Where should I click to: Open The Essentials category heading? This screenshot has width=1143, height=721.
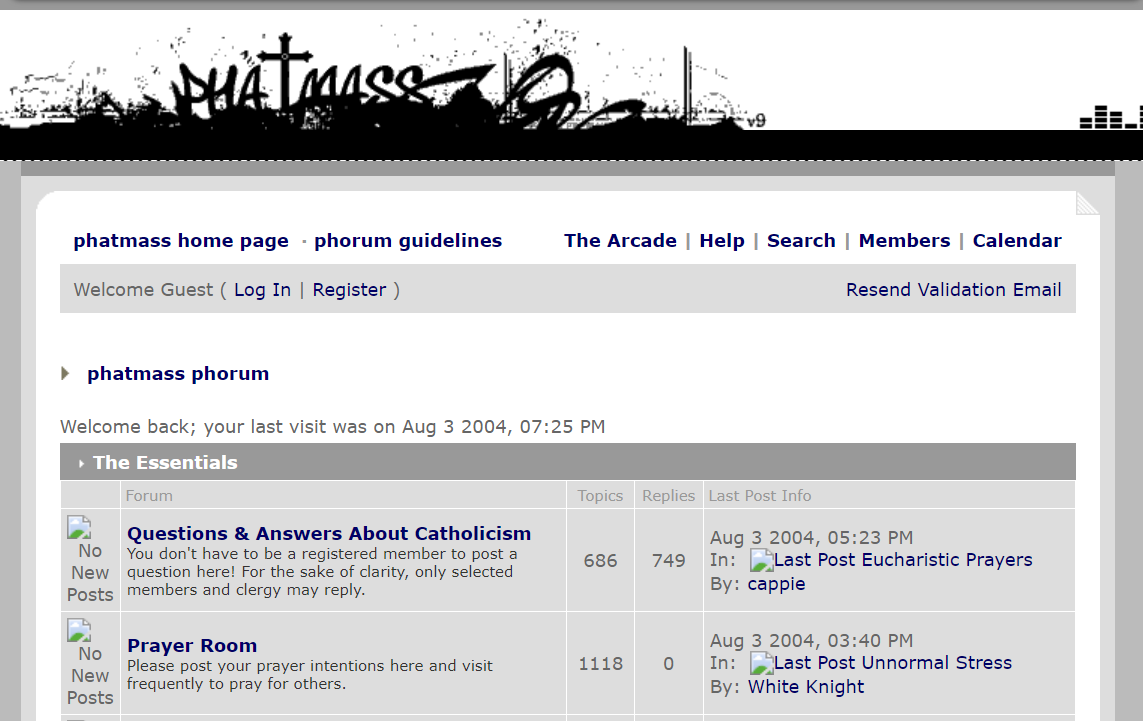(165, 463)
